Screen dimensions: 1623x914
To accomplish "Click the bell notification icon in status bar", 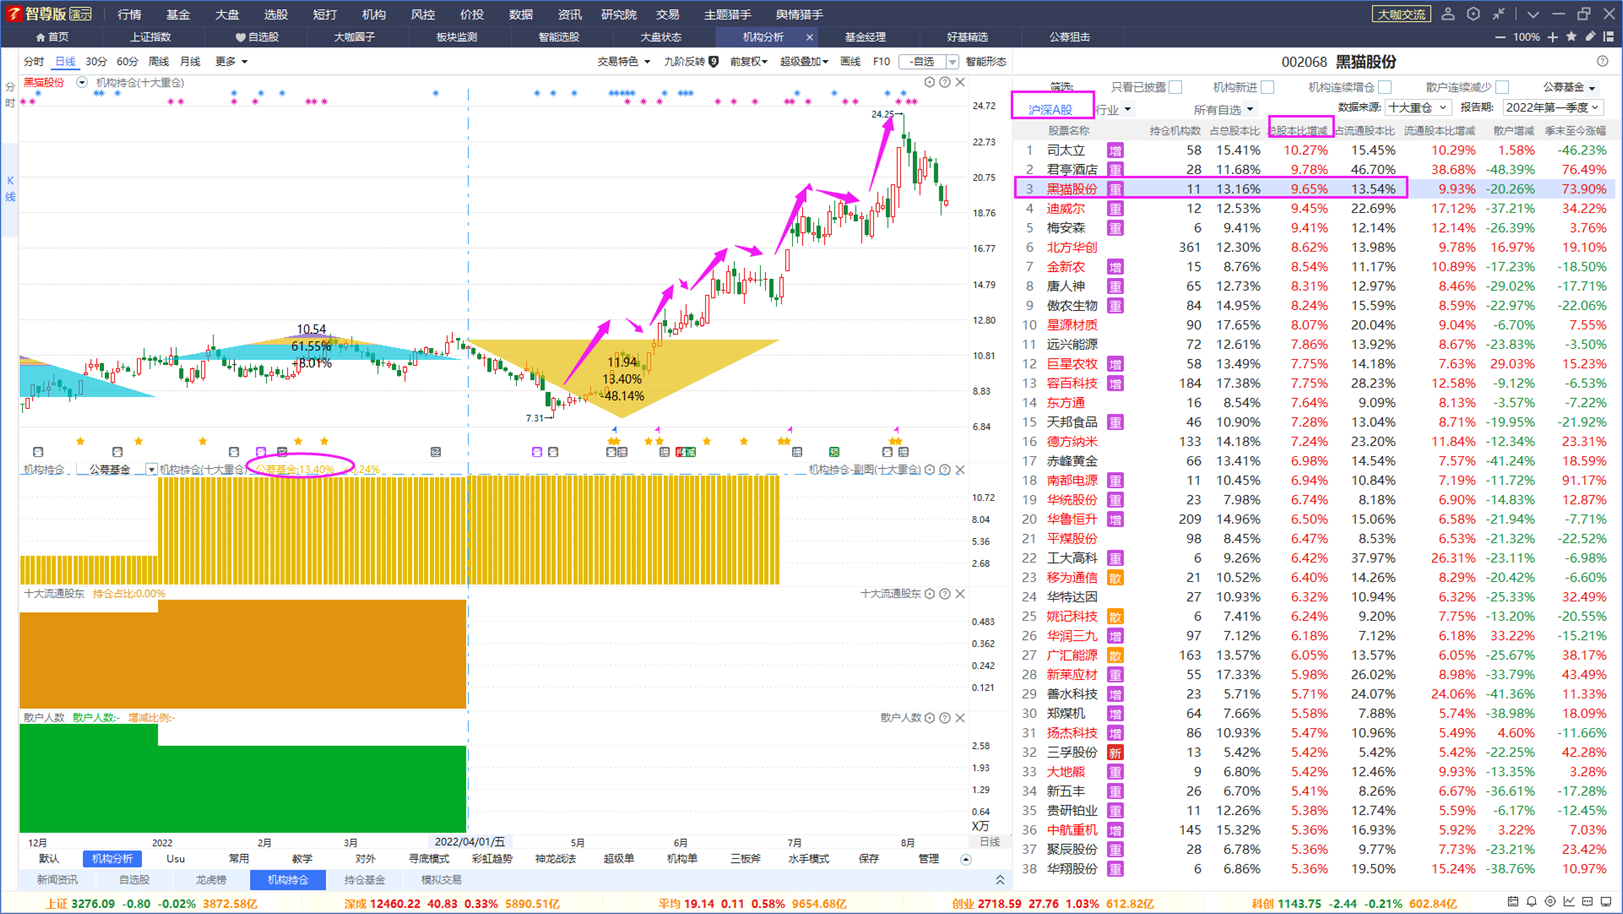I will click(1532, 903).
